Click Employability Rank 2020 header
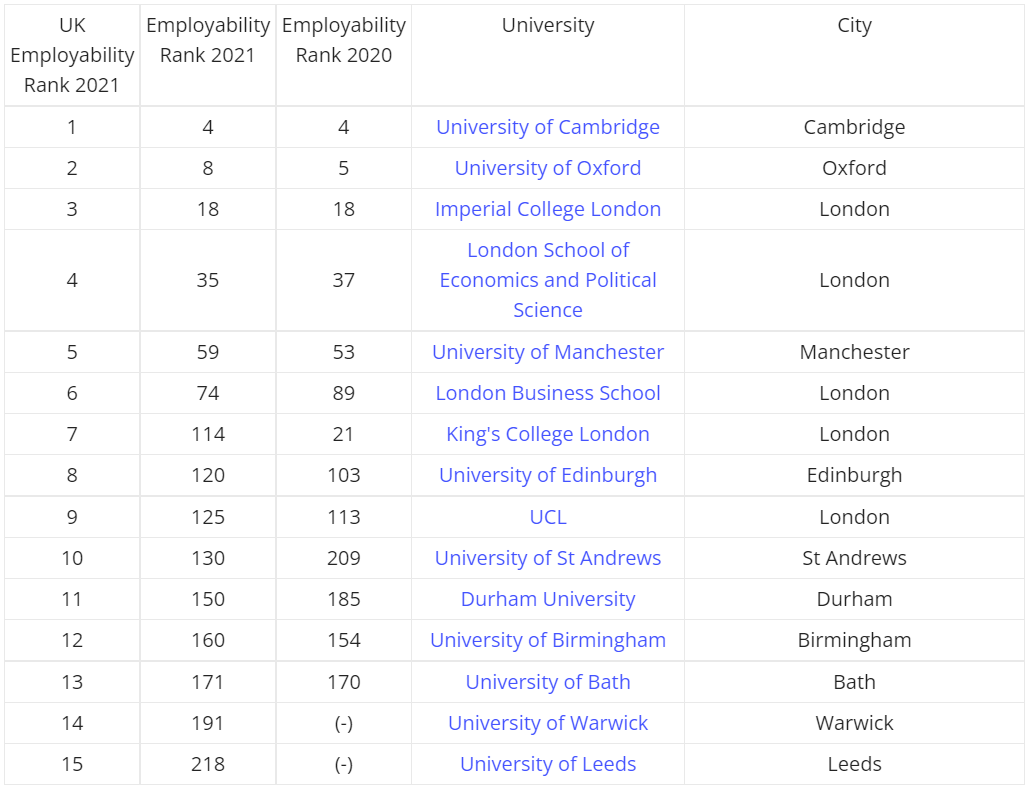This screenshot has height=793, width=1032. tap(343, 40)
